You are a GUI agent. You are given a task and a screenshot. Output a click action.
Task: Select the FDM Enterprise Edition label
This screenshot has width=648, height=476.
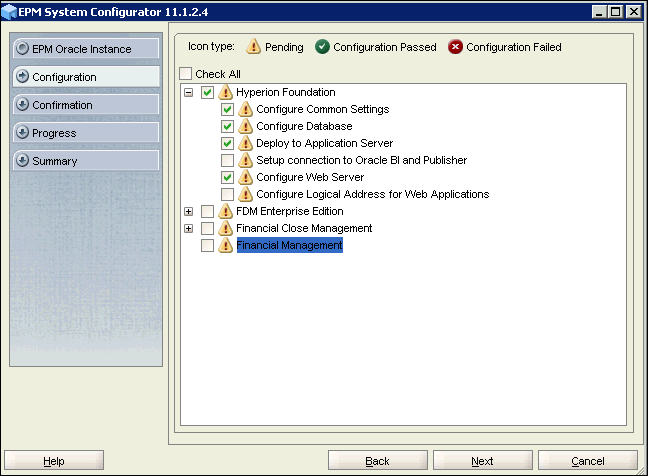tap(290, 211)
